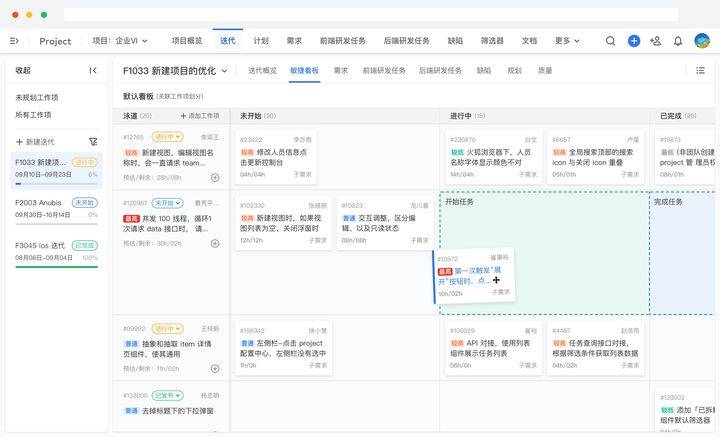Viewport: 720px width, 437px height.
Task: Open card #23422 修改人员信息
Action: [x=276, y=157]
